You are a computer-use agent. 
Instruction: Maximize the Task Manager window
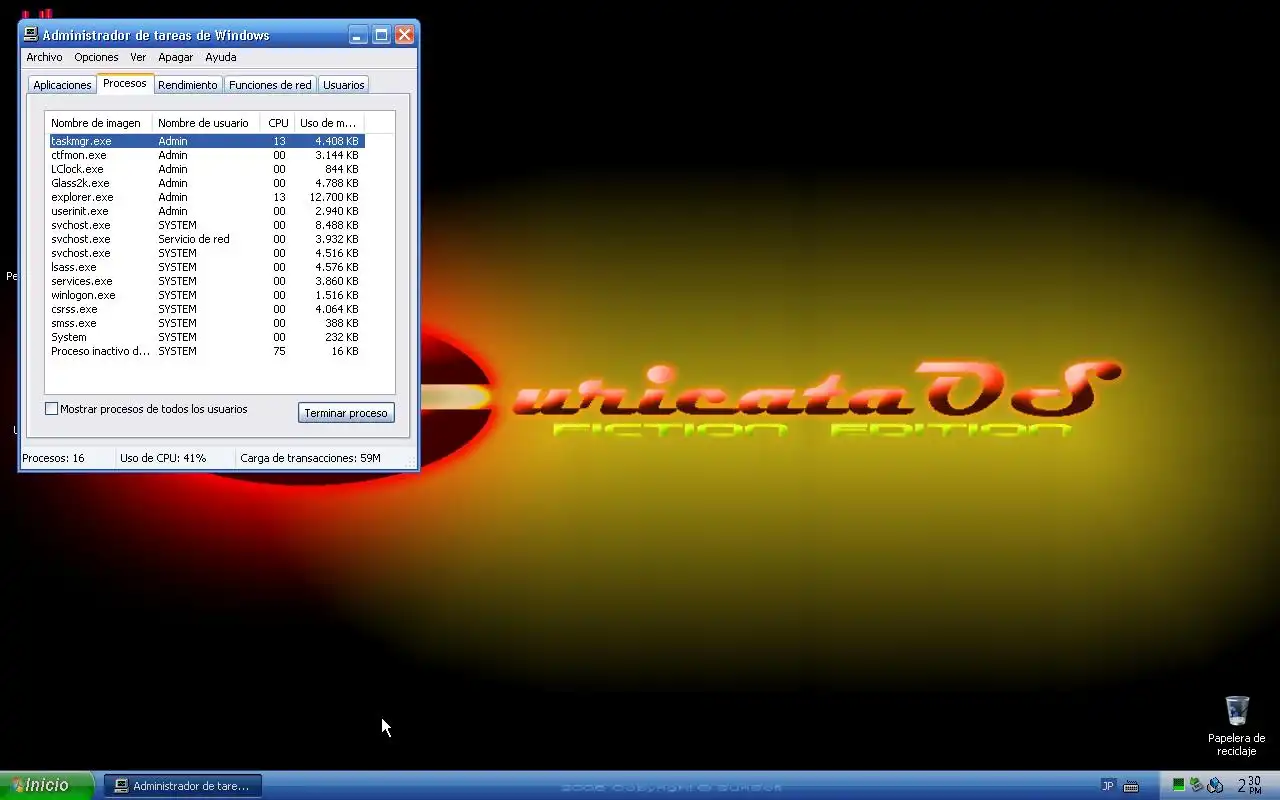(x=381, y=35)
